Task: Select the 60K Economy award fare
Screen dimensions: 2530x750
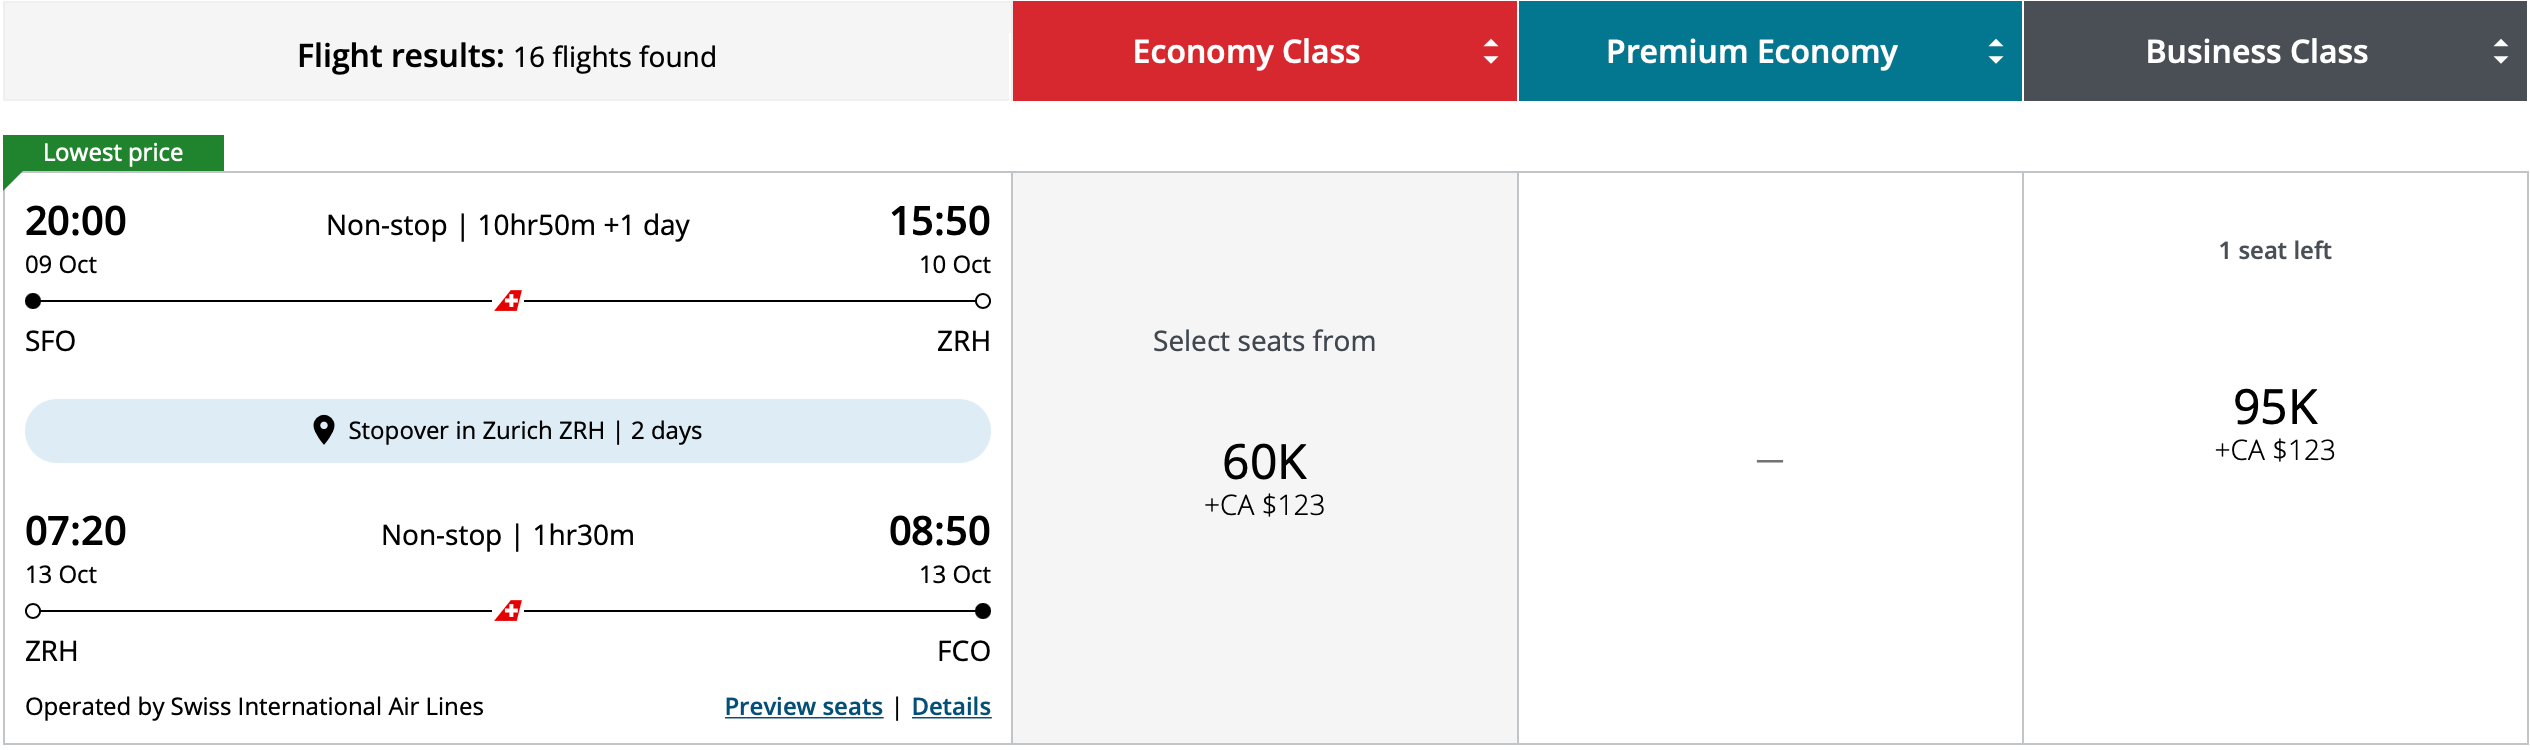Action: click(x=1263, y=462)
